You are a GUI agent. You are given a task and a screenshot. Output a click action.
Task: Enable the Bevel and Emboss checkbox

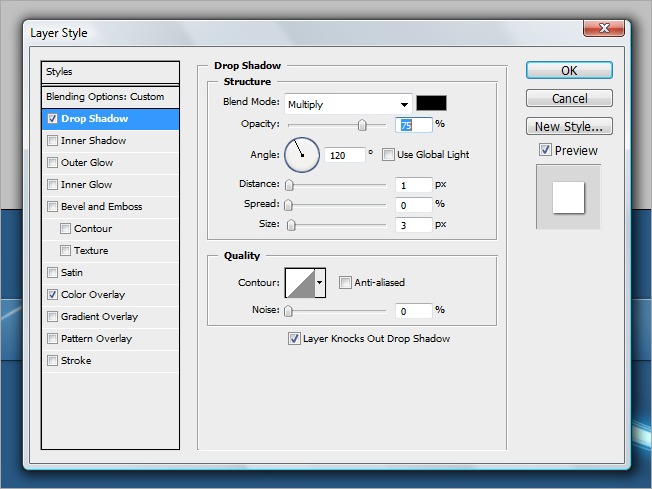coord(52,207)
